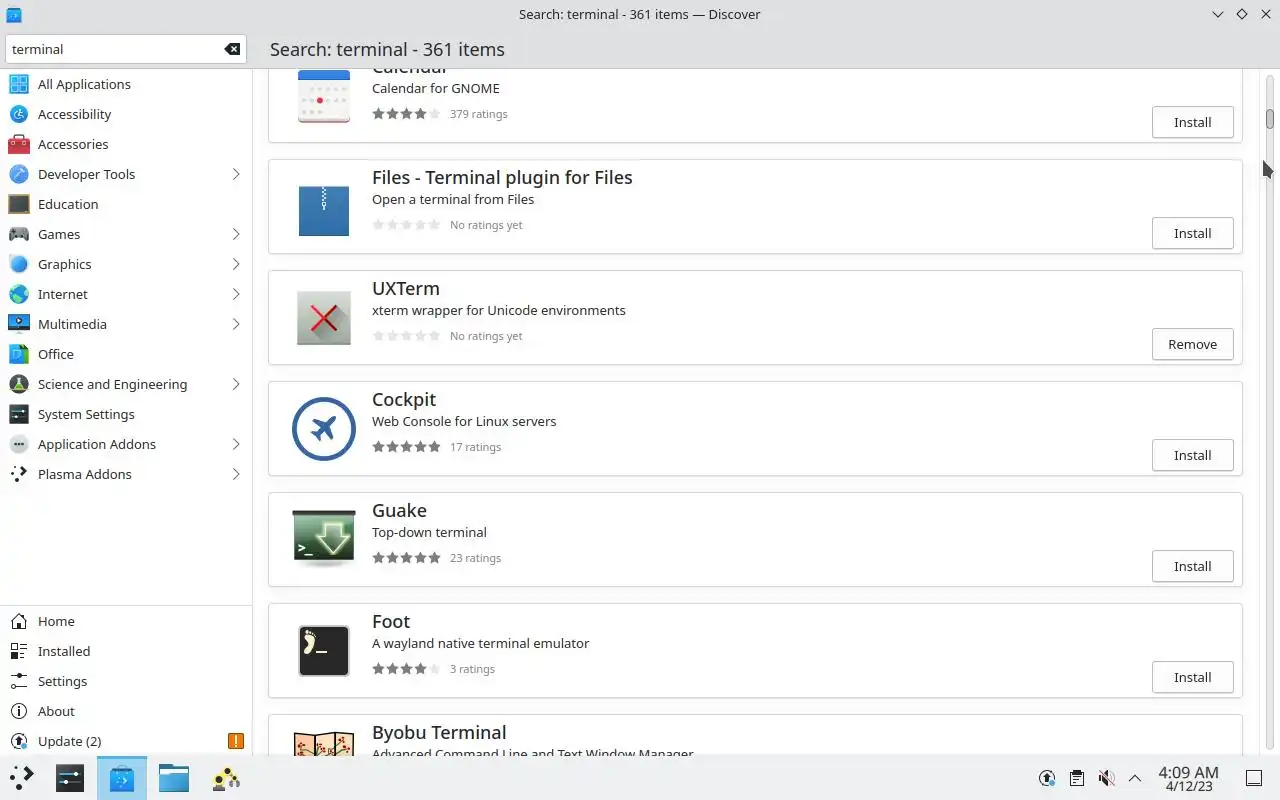This screenshot has height=800, width=1280.
Task: Open the Dolphin file manager from taskbar
Action: point(173,778)
